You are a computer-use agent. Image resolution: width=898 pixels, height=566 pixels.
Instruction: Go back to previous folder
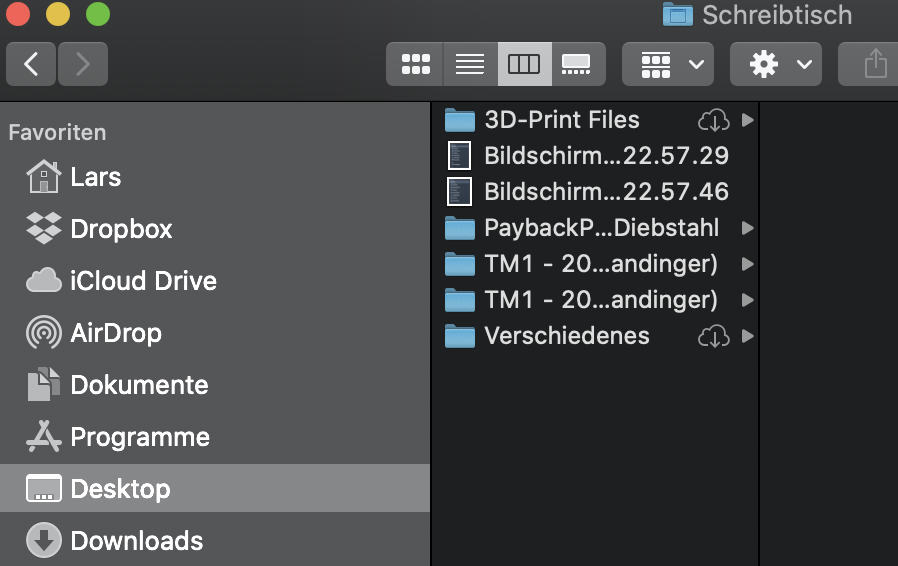tap(32, 65)
